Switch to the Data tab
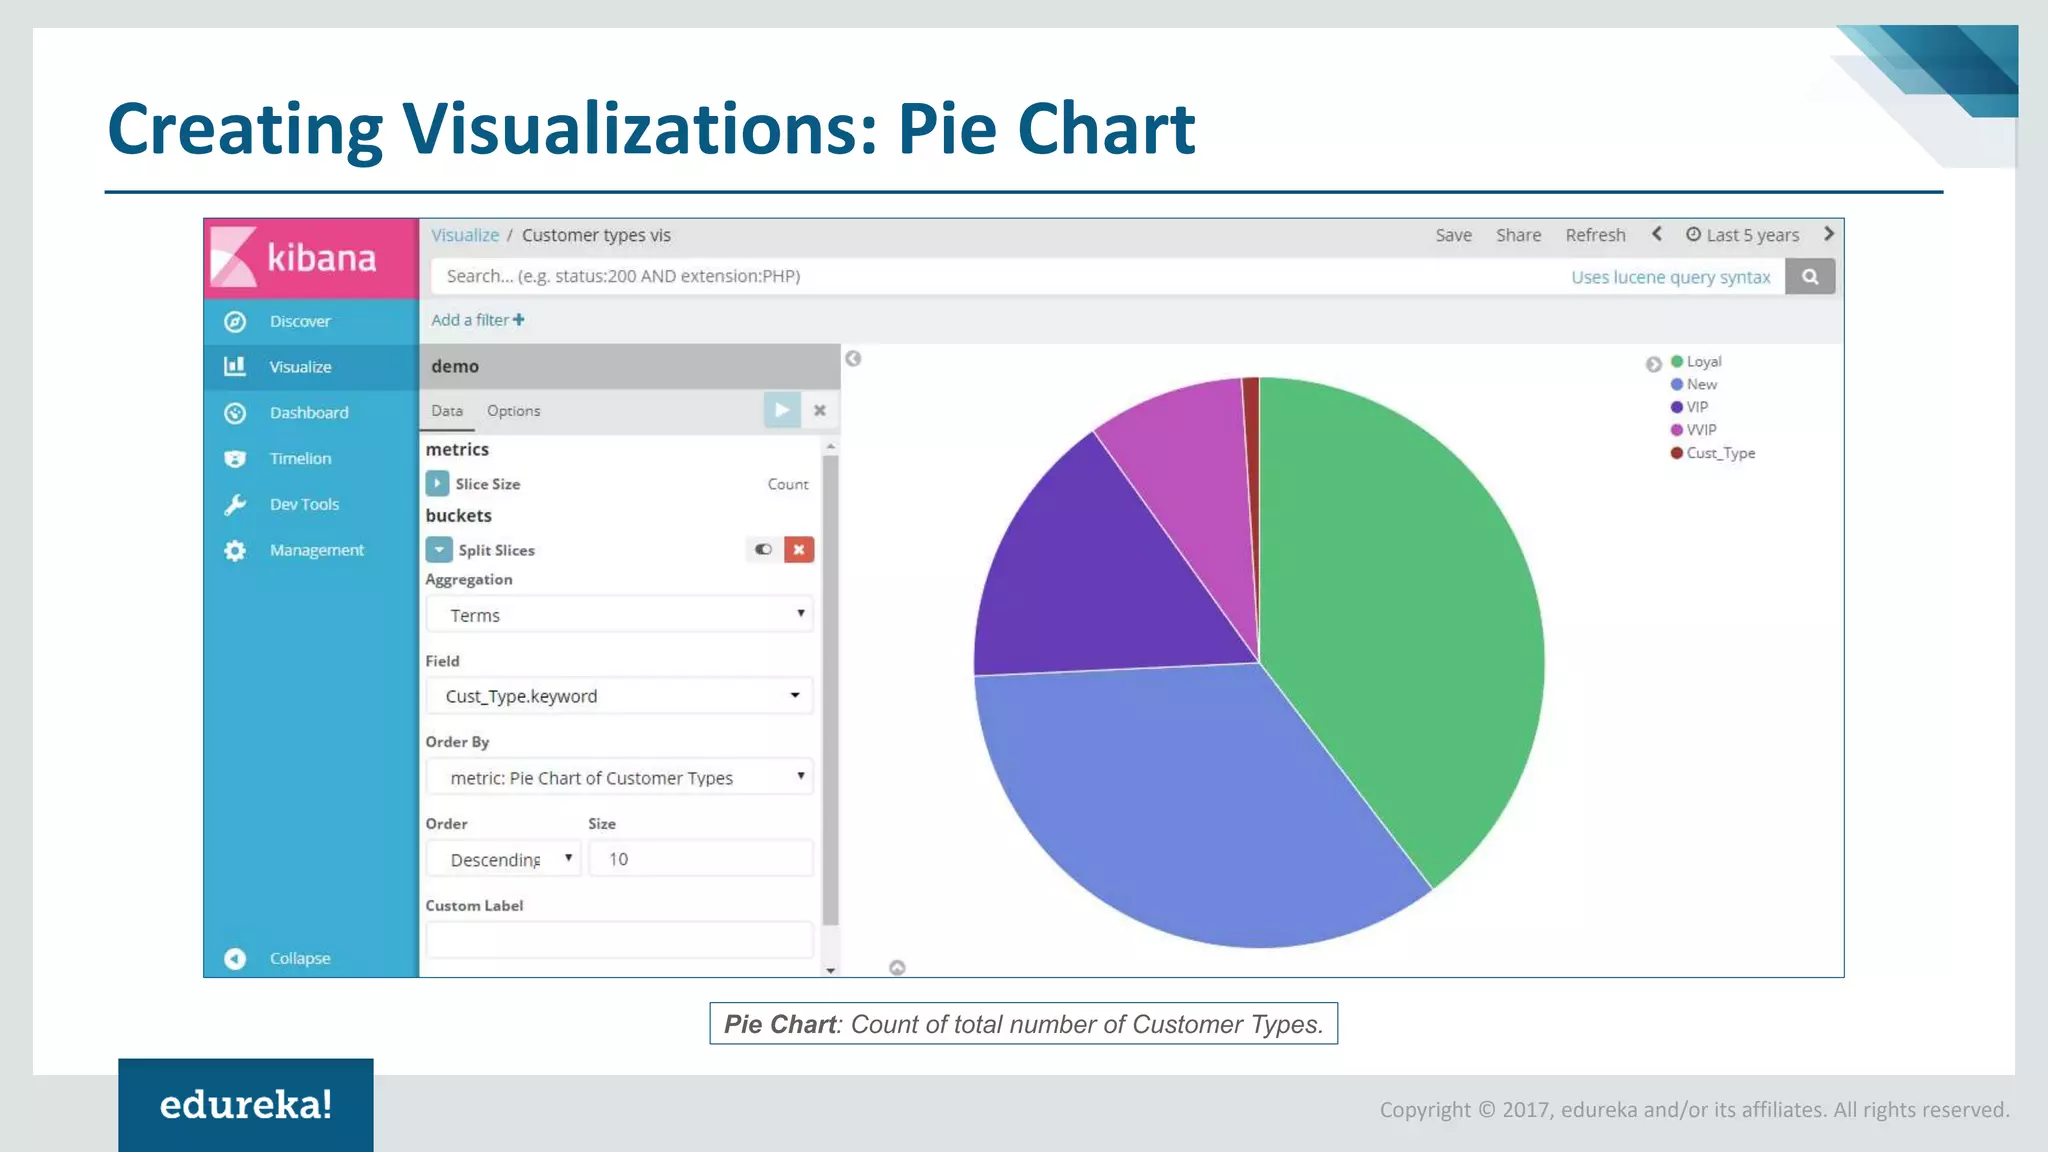2048x1152 pixels. [x=447, y=411]
